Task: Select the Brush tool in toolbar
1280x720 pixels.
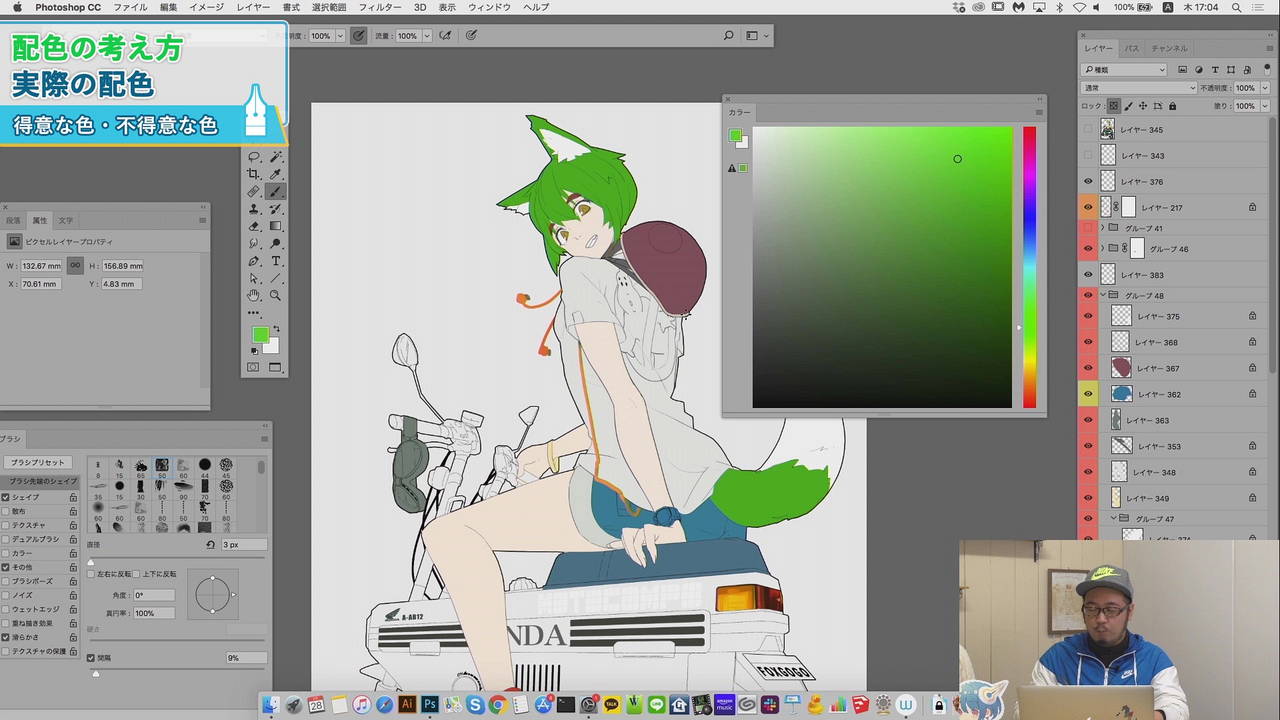Action: point(276,191)
